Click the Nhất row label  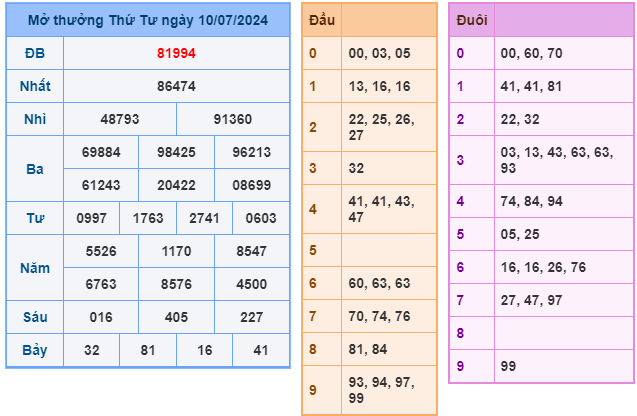click(34, 87)
